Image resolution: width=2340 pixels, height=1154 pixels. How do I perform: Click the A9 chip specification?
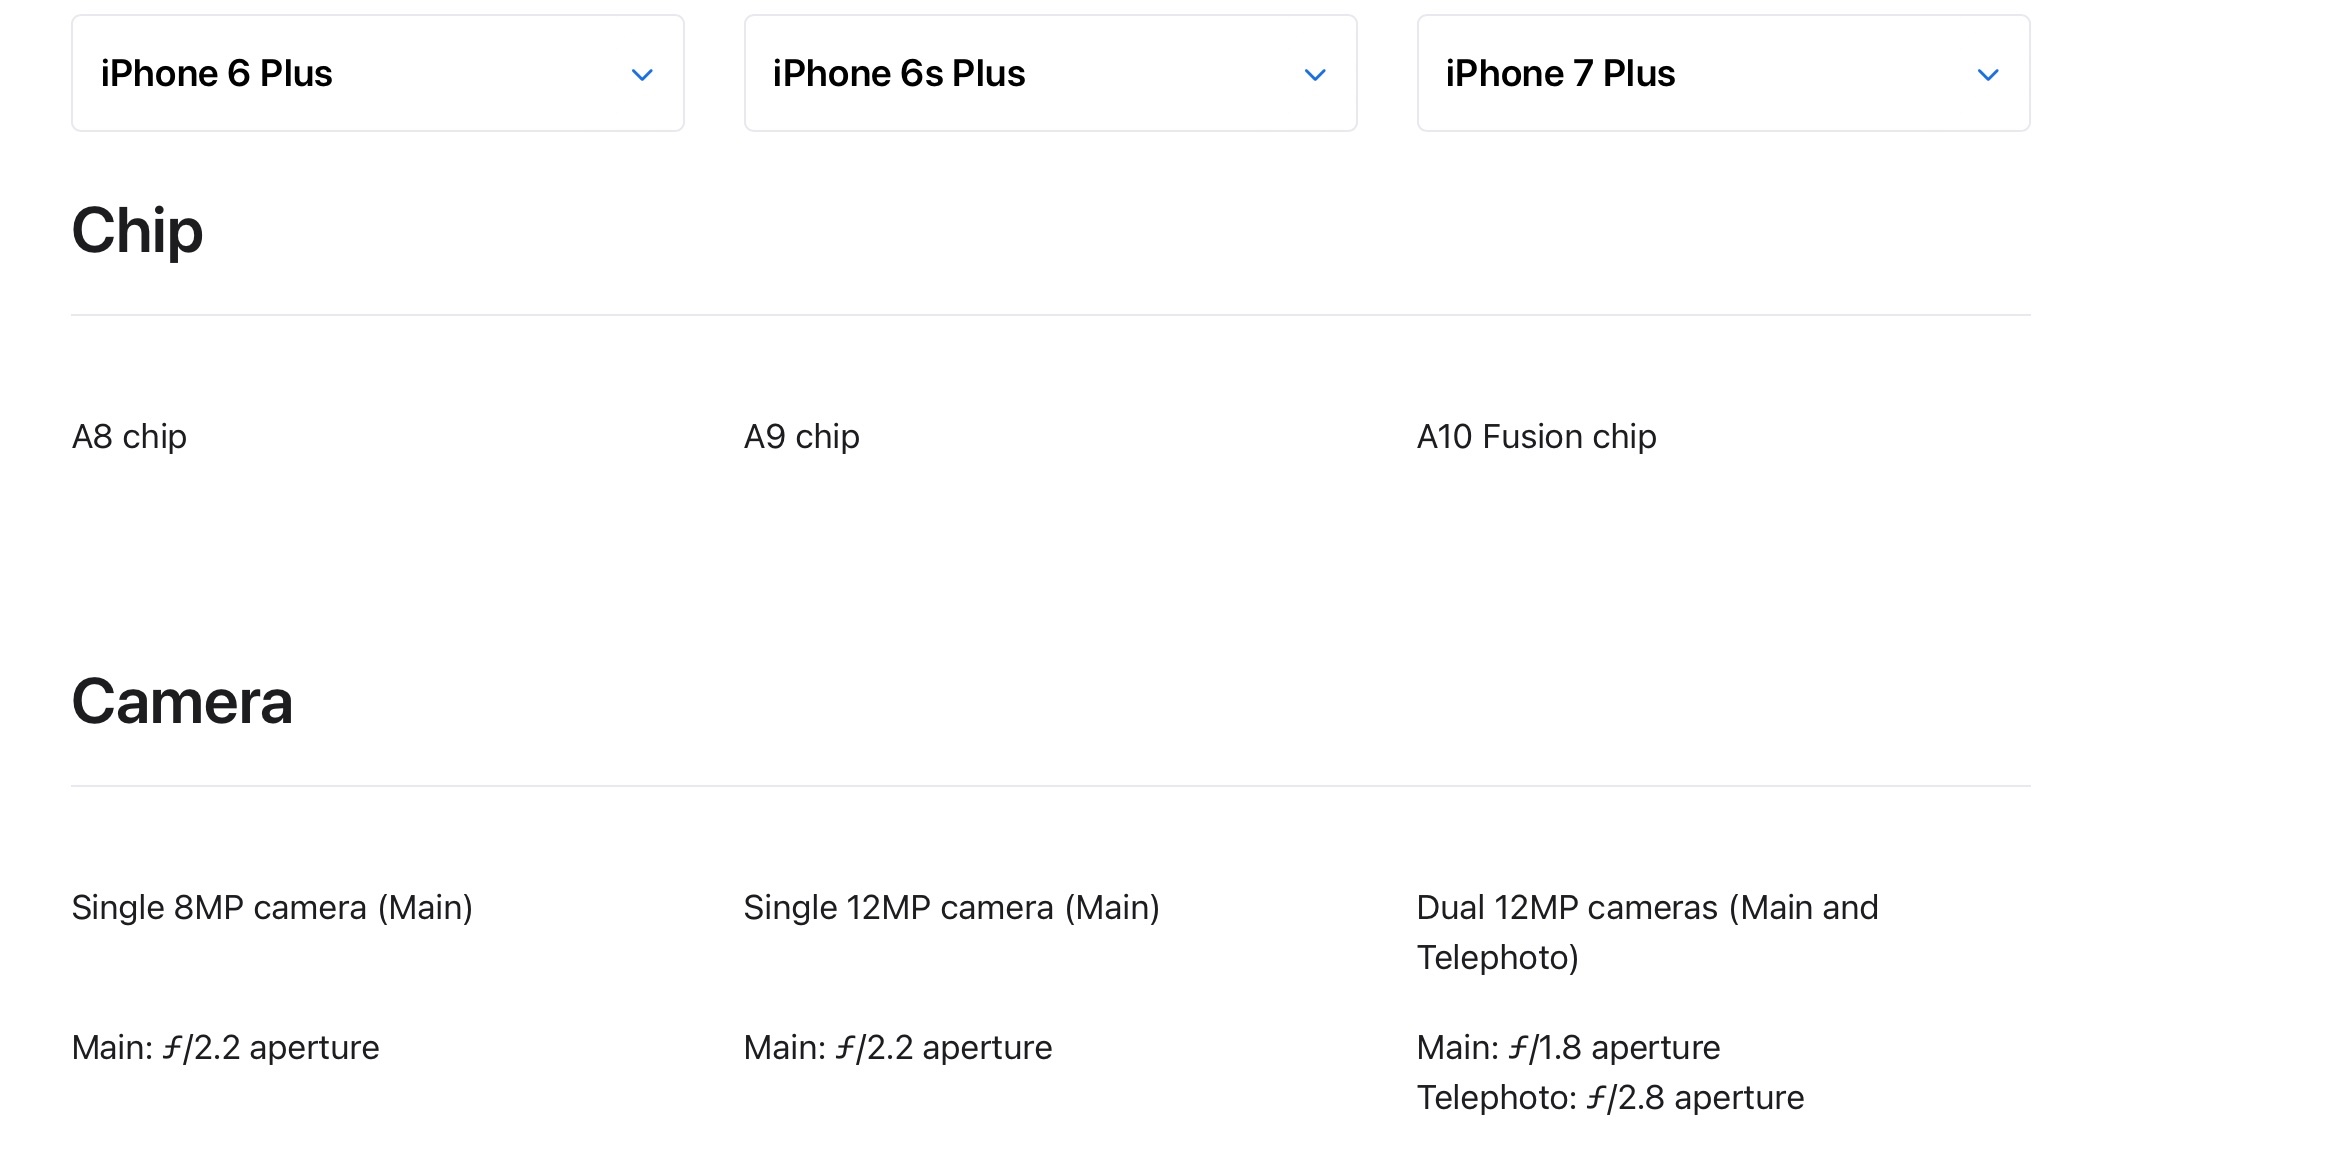point(801,437)
